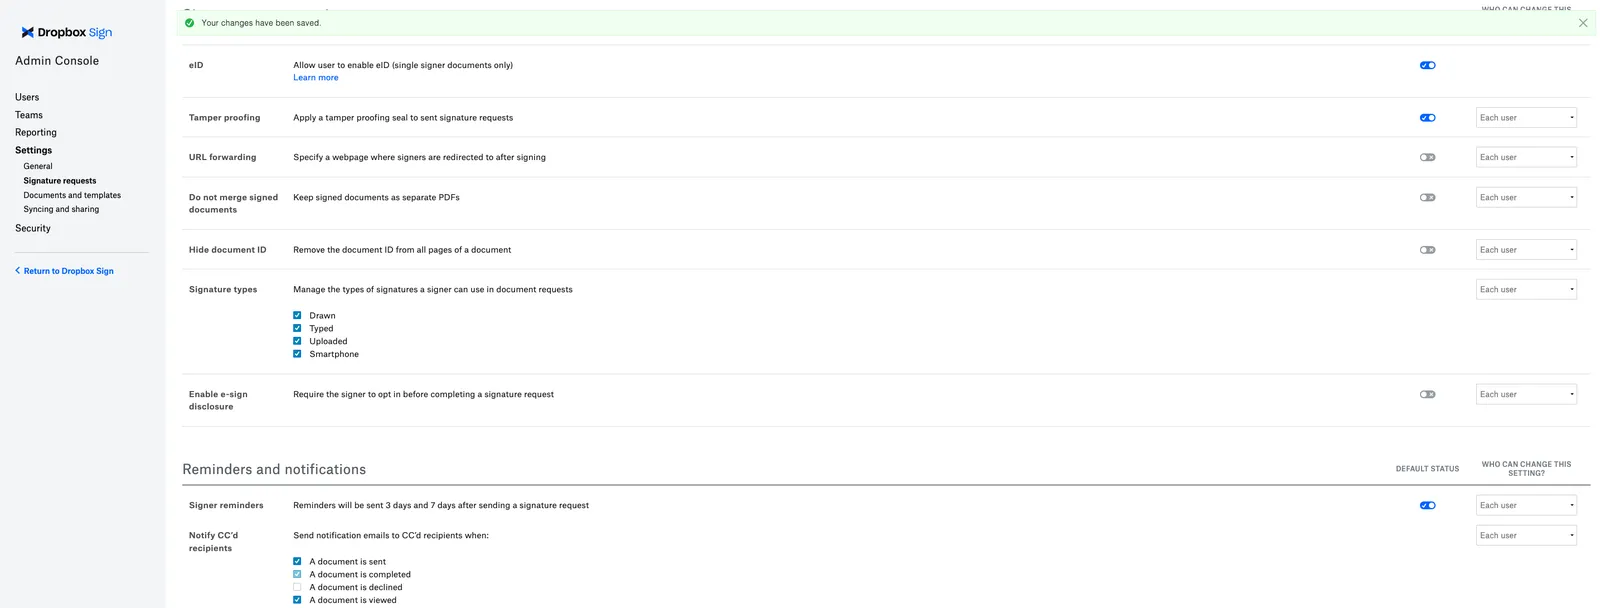Click the 'Hide document ID' setting label
The width and height of the screenshot is (1600, 608).
tap(228, 250)
